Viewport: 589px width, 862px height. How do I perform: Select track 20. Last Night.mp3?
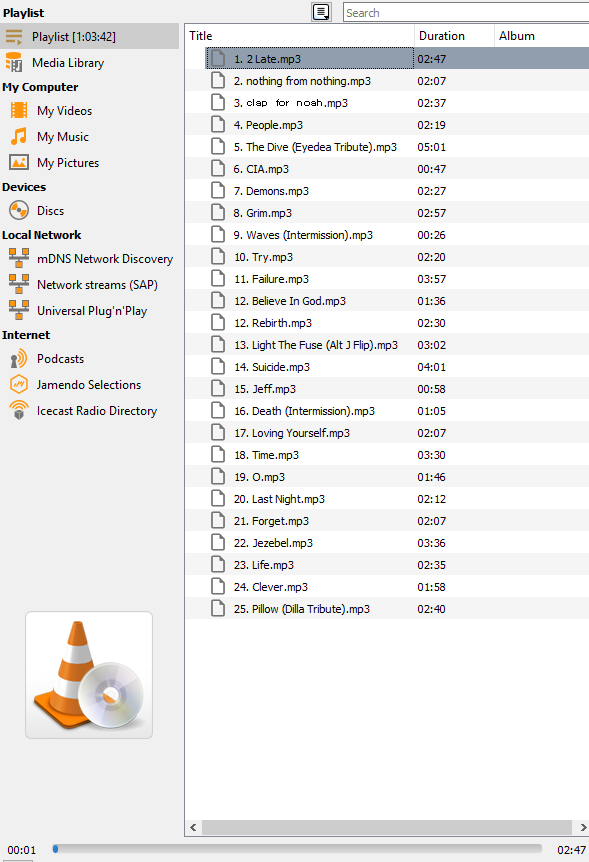387,499
